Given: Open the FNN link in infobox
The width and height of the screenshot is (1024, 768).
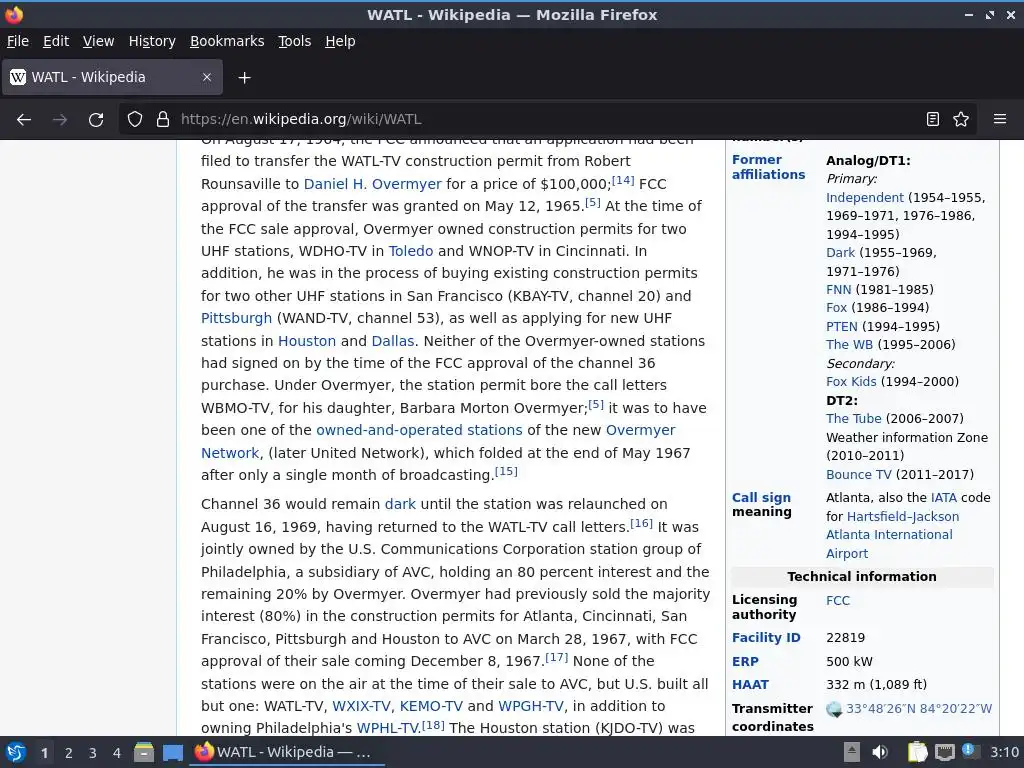Looking at the screenshot, I should 839,289.
